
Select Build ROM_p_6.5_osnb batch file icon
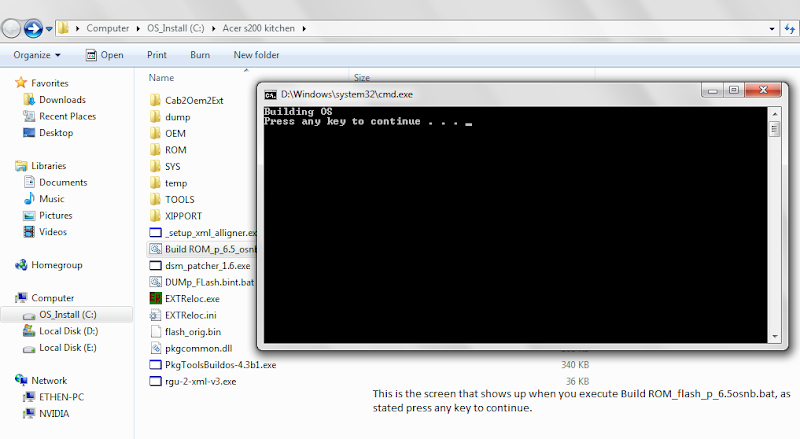(155, 249)
